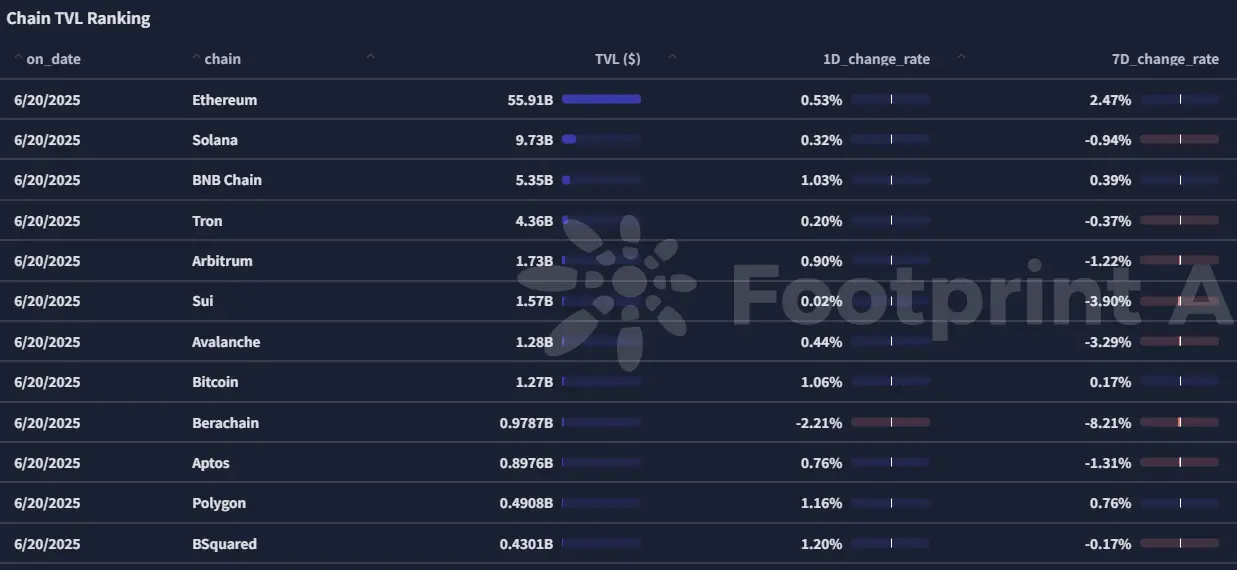The height and width of the screenshot is (570, 1237).
Task: Click the BSquared chain name
Action: tap(224, 544)
